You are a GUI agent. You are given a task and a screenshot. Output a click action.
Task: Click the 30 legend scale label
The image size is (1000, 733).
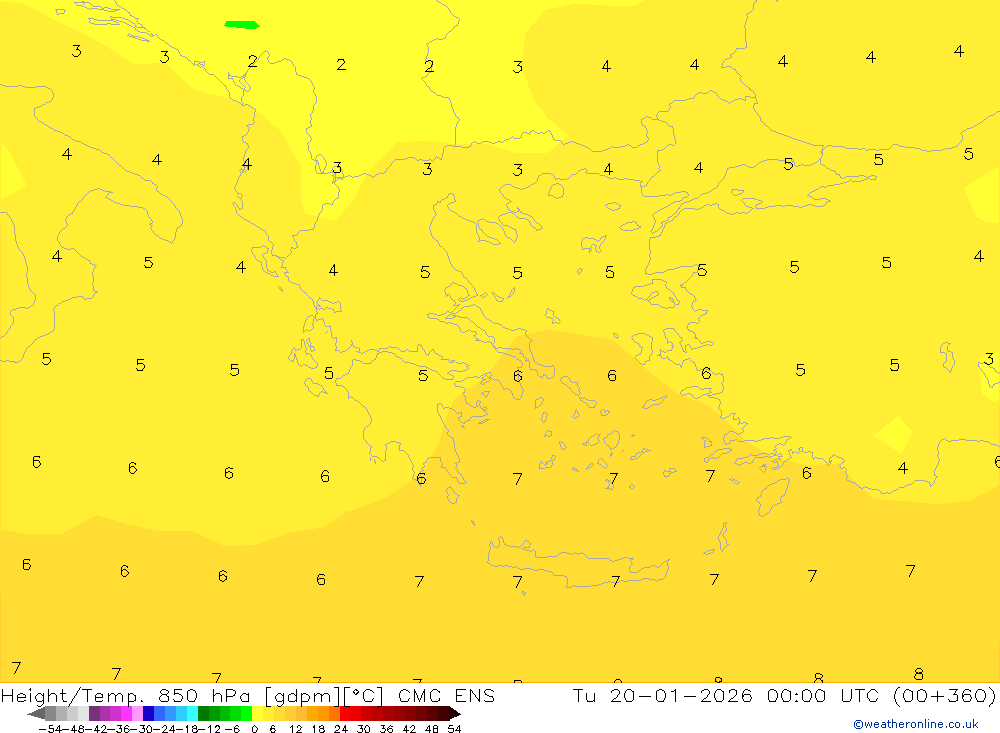[x=364, y=729]
